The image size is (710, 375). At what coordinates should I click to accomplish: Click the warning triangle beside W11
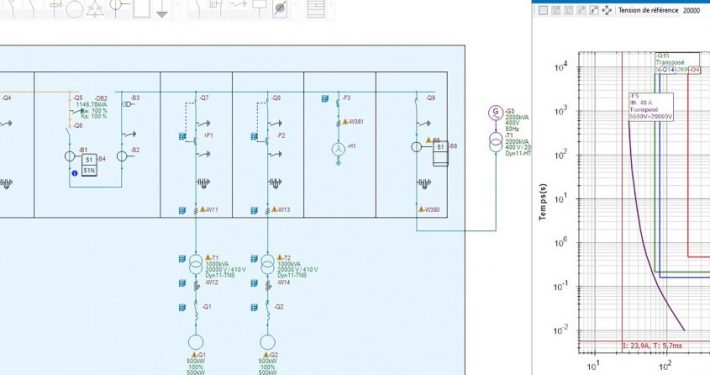[203, 210]
